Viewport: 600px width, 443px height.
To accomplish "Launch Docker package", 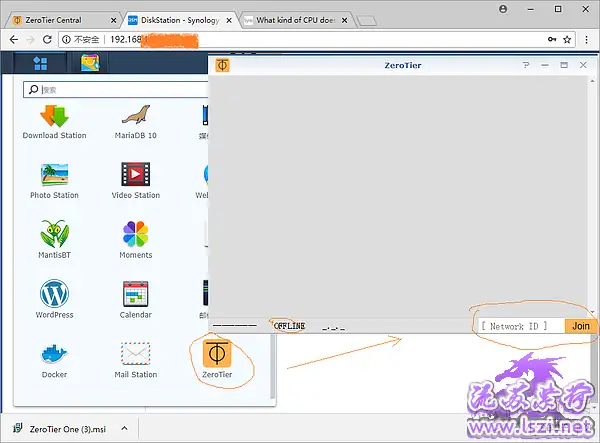I will coord(54,361).
